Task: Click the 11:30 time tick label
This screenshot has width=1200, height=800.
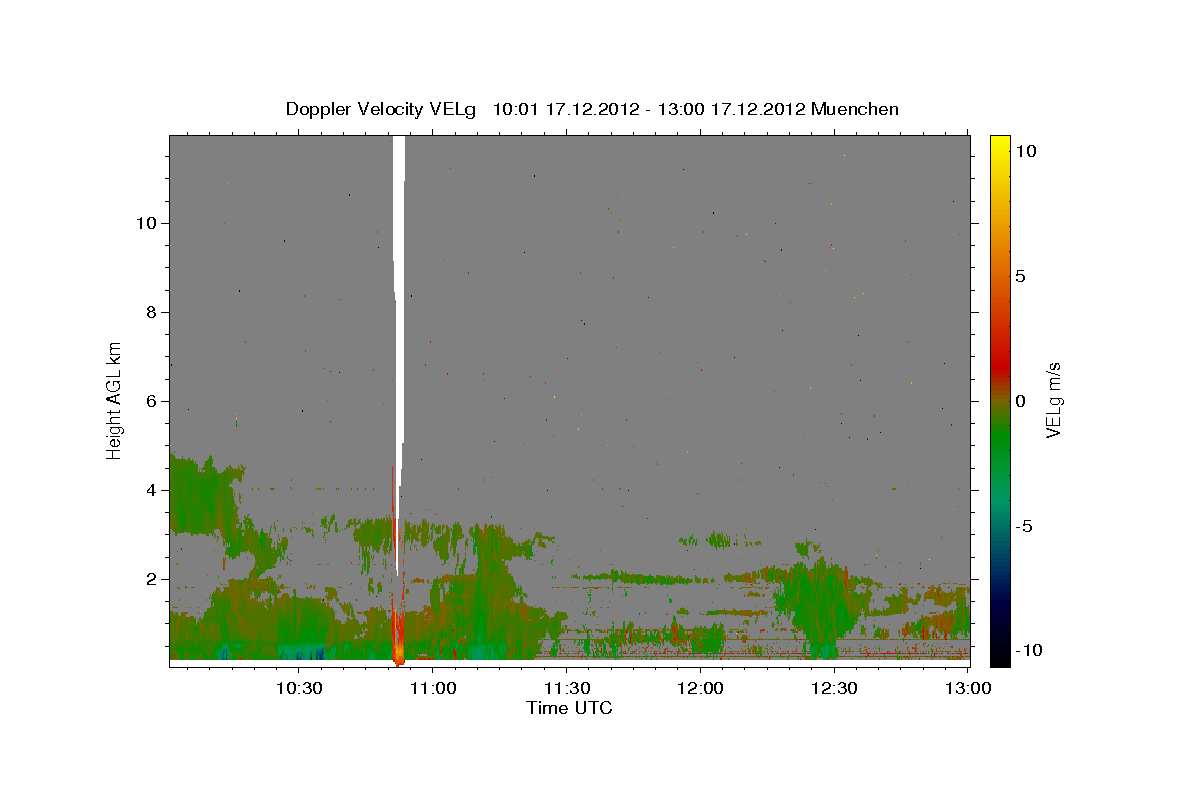Action: point(567,688)
